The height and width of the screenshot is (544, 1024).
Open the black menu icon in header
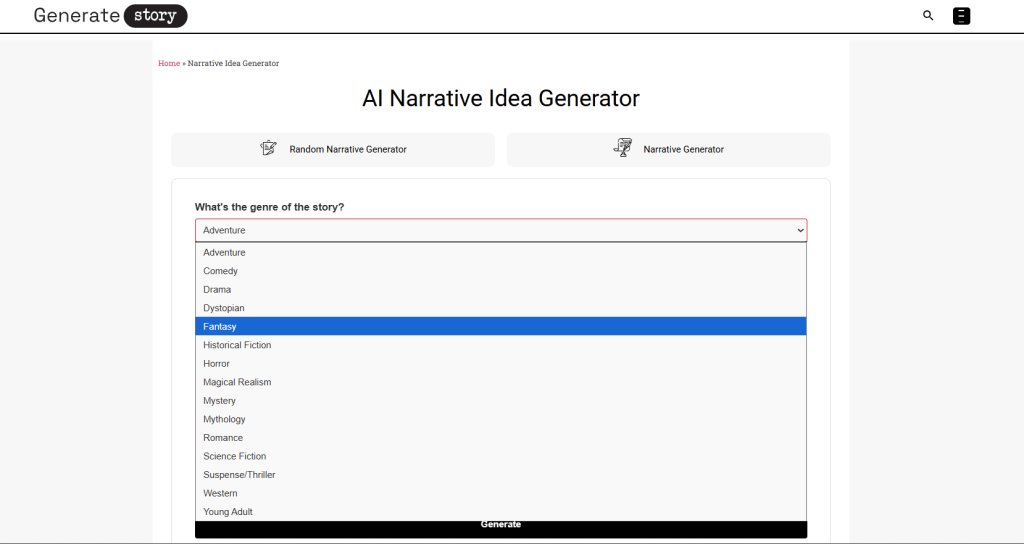pos(961,16)
